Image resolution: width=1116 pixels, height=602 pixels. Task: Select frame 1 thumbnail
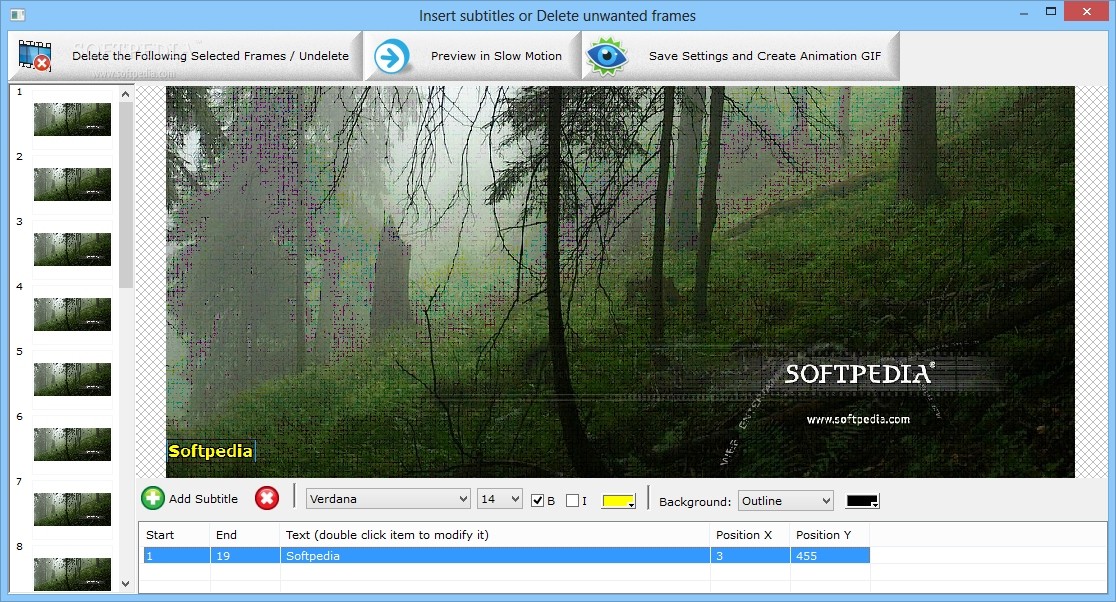pyautogui.click(x=73, y=119)
